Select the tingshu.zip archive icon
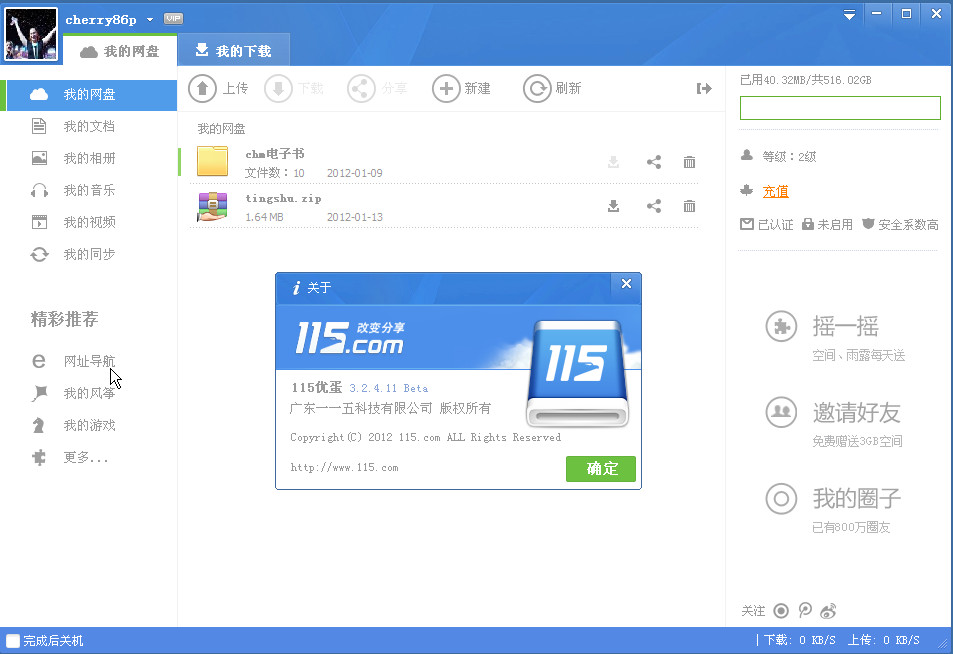 tap(212, 206)
